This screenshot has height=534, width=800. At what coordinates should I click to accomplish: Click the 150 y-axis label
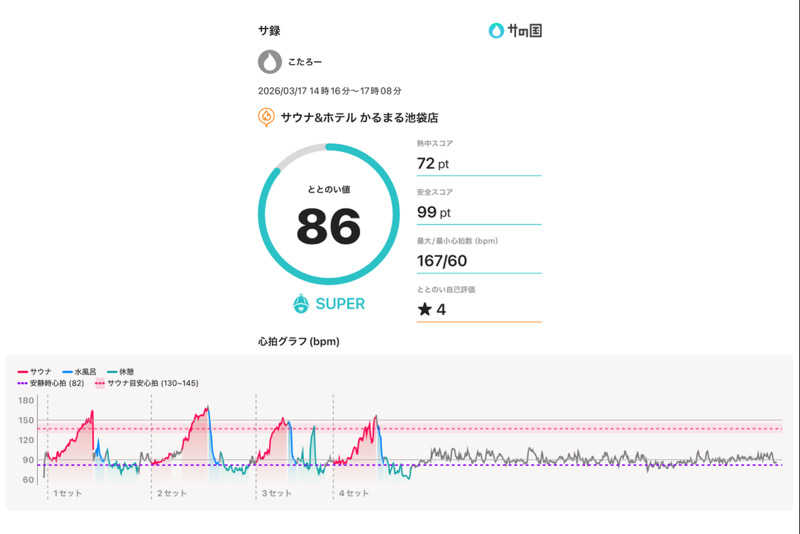[26, 420]
